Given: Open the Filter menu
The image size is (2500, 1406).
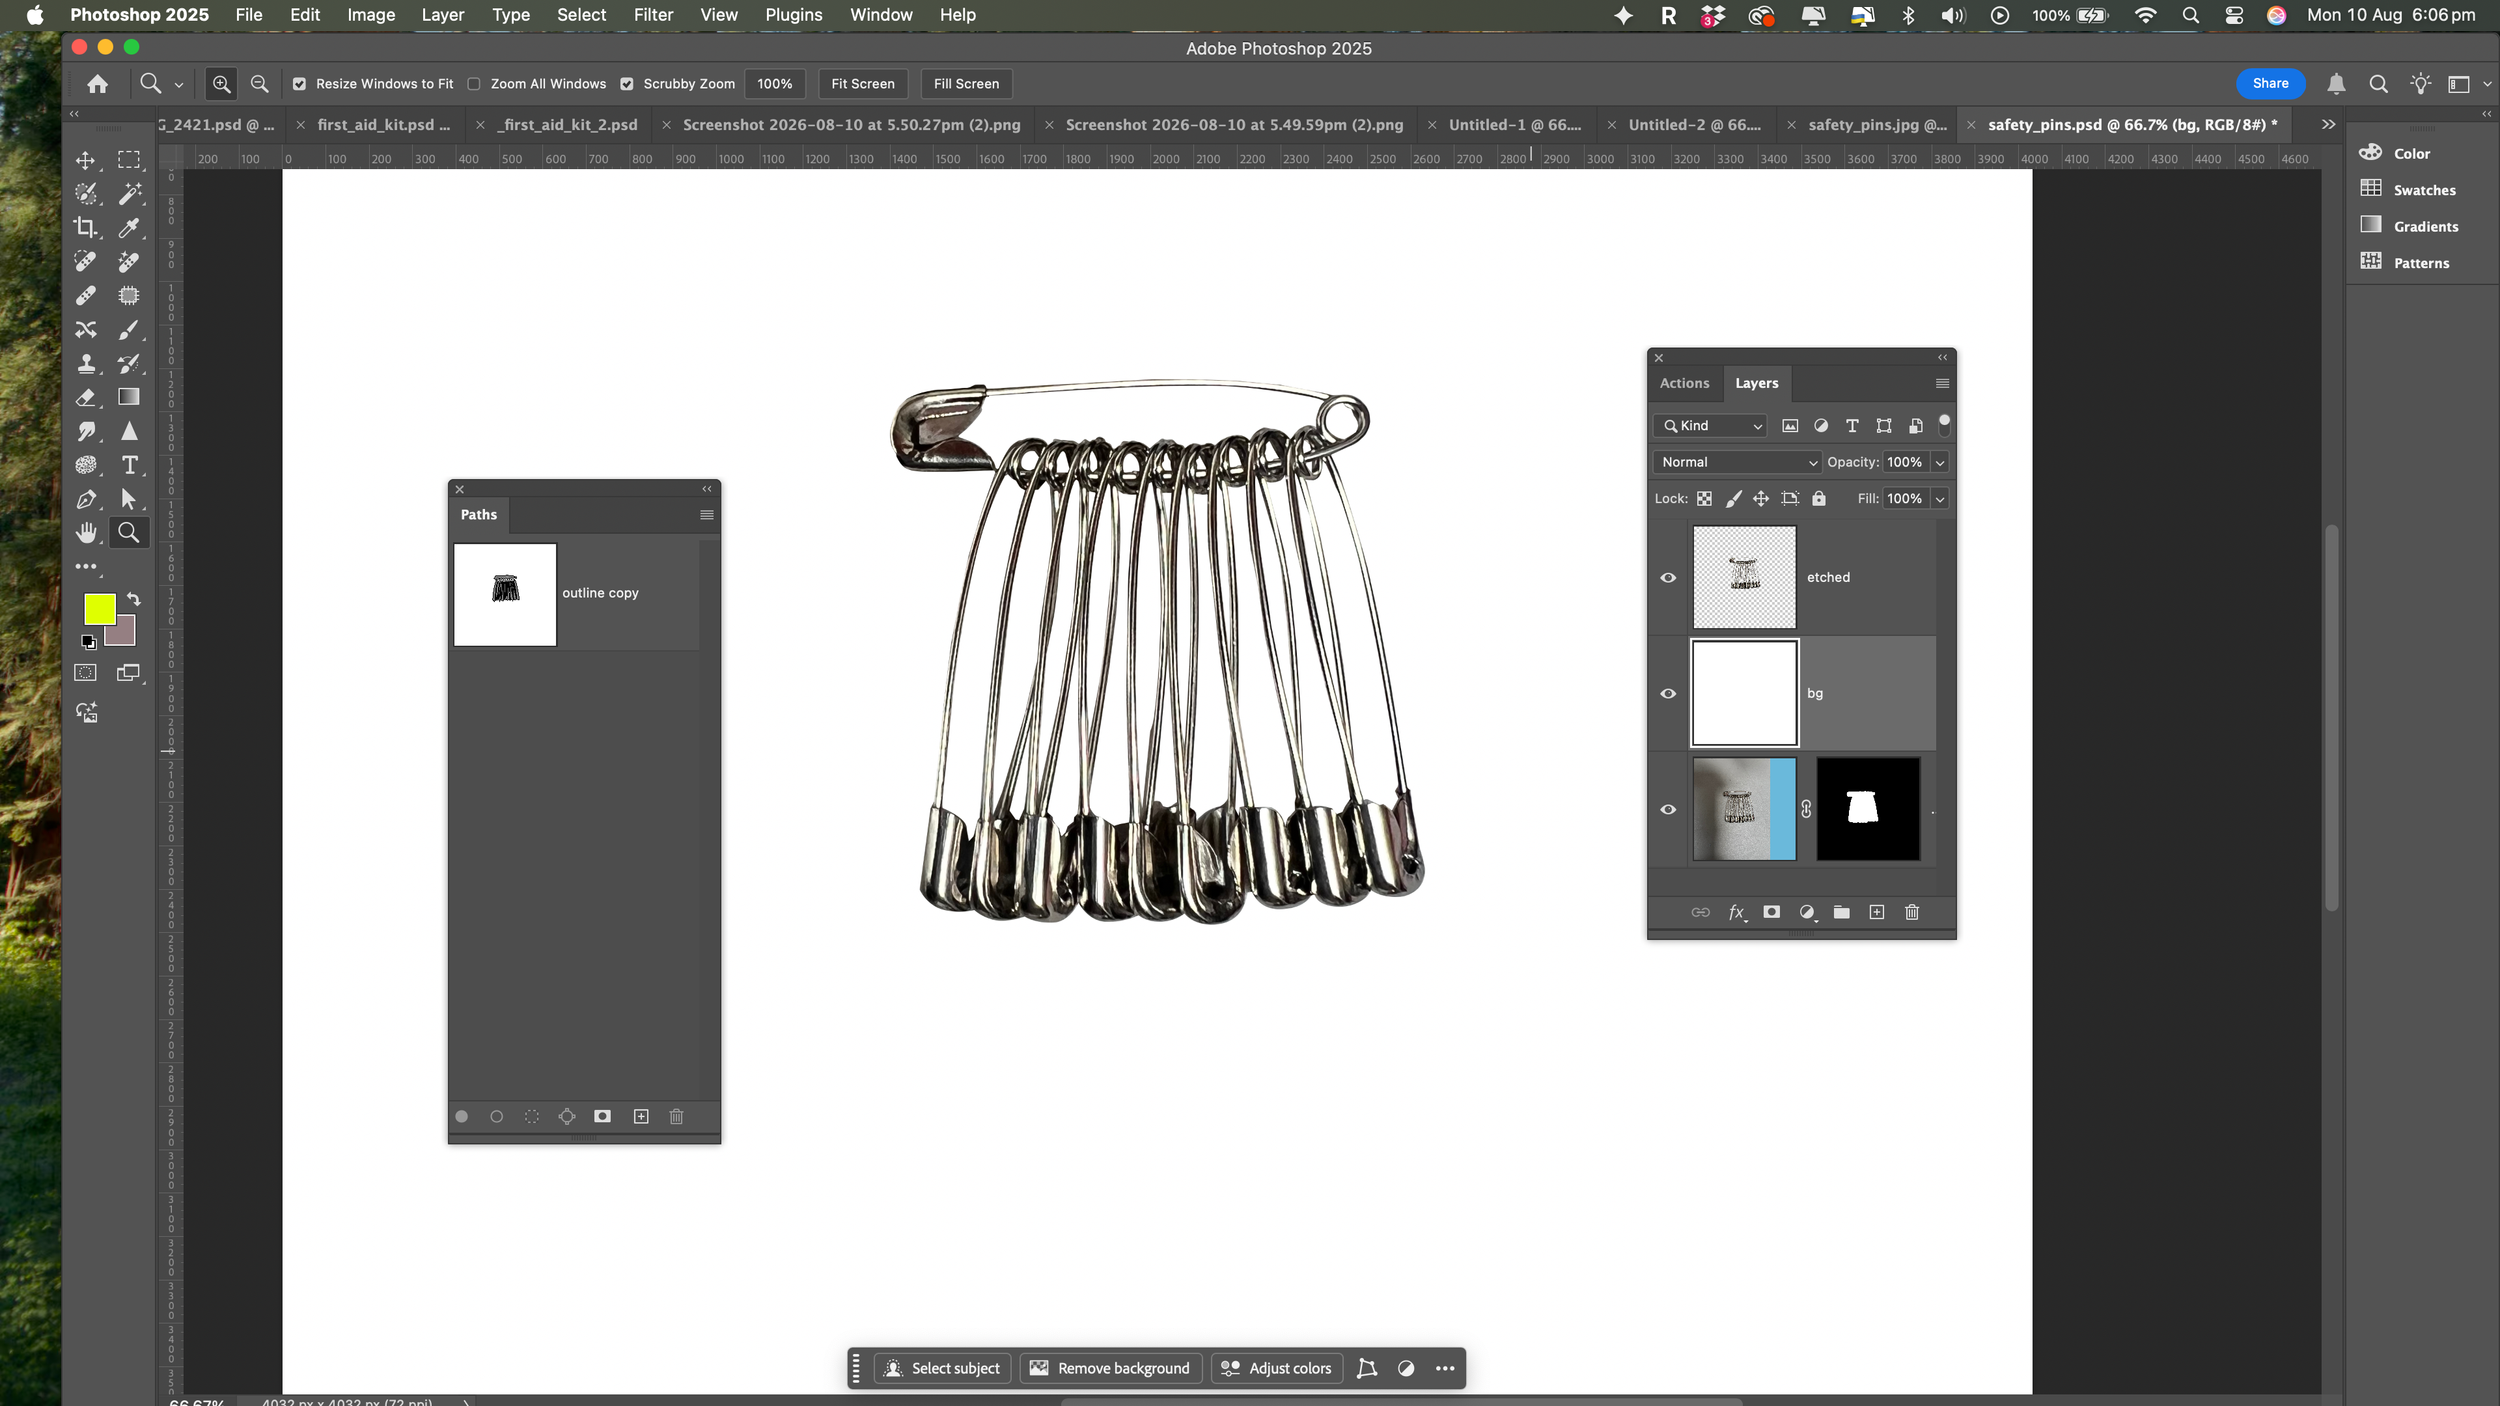Looking at the screenshot, I should (653, 15).
